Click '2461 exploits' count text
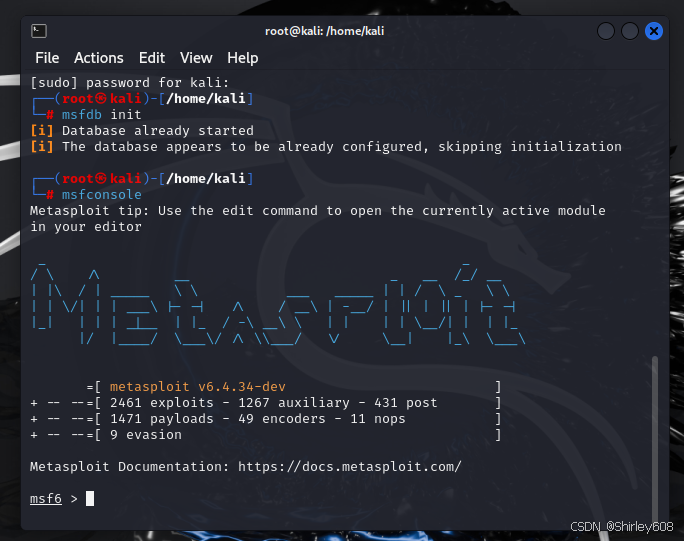This screenshot has width=684, height=541. pos(161,403)
